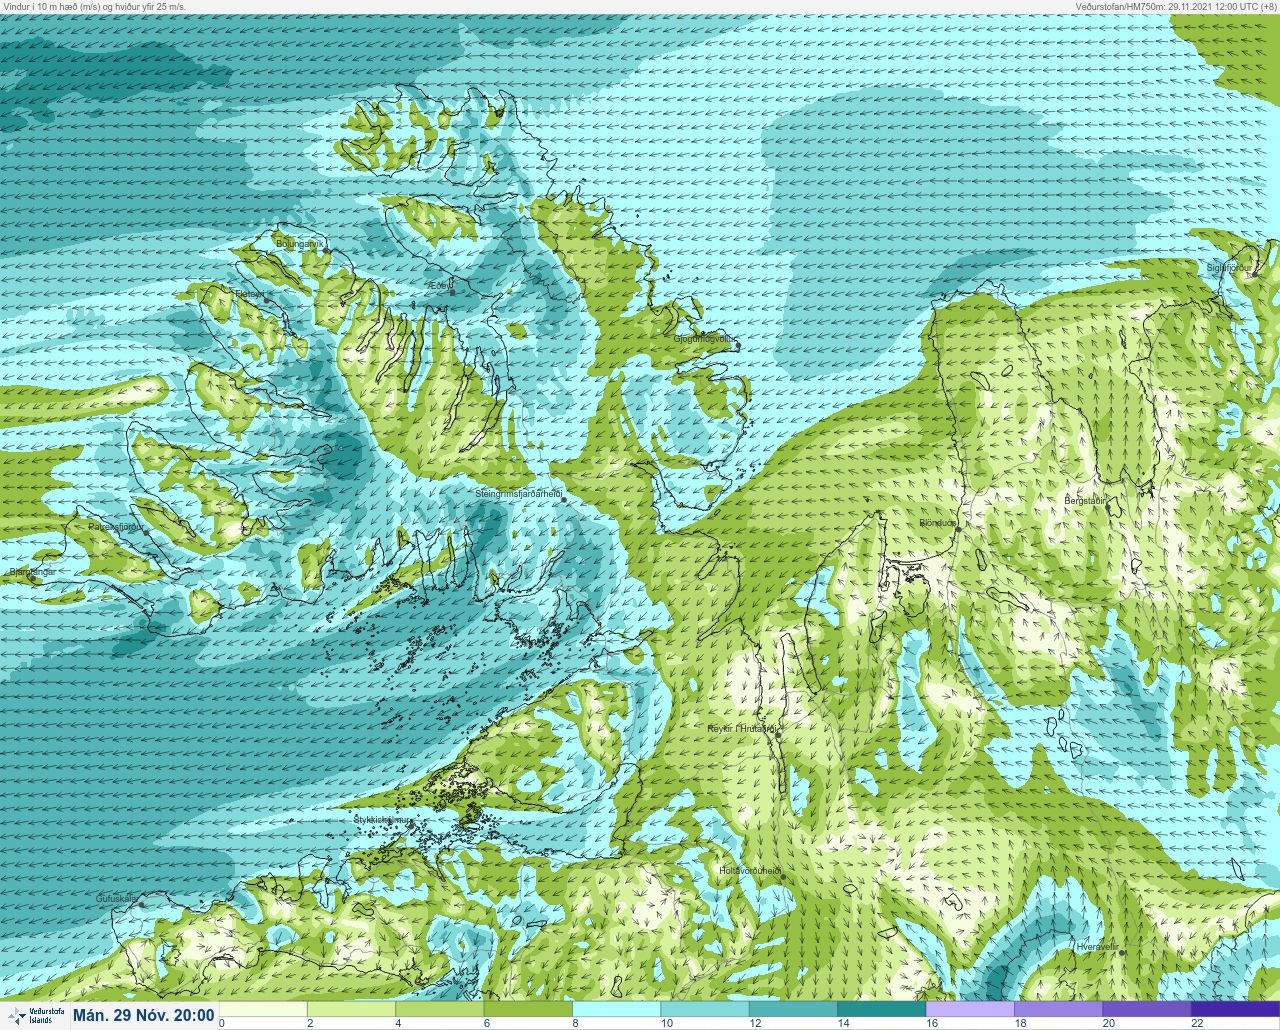Select the 4–6 m/s green legend swatch
The height and width of the screenshot is (1030, 1280).
[439, 1009]
